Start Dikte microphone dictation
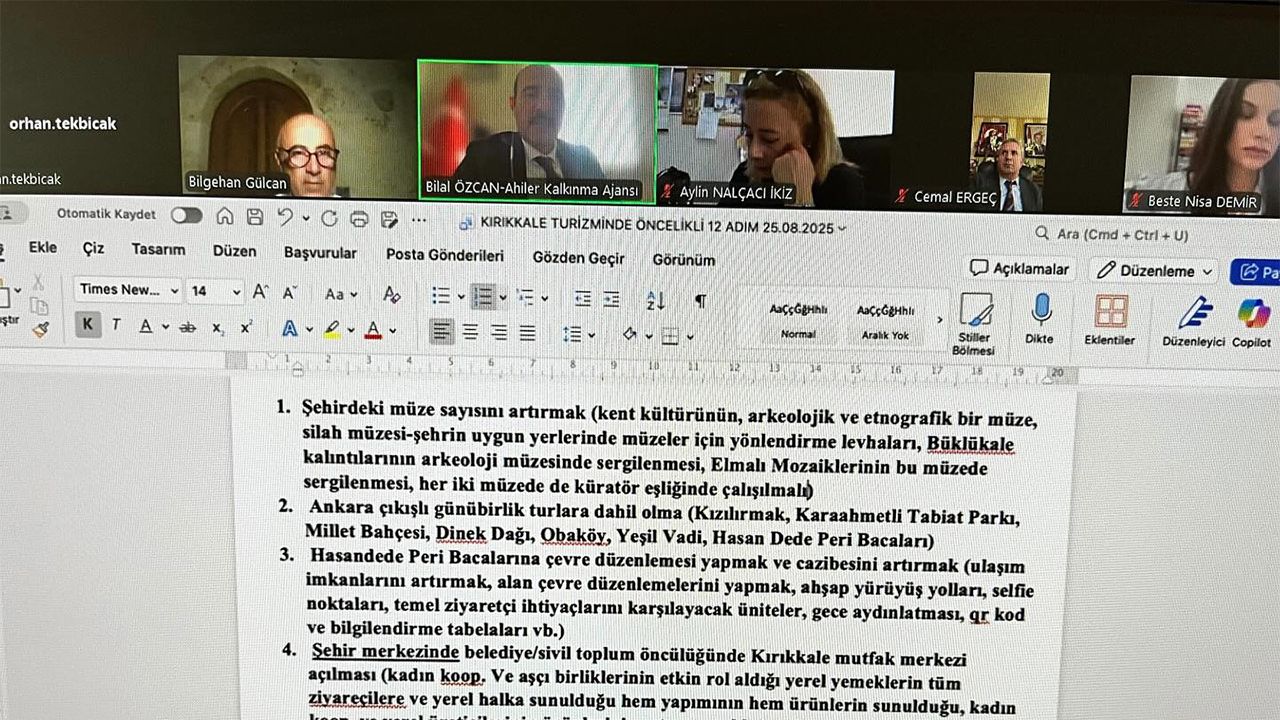The width and height of the screenshot is (1280, 720). 1040,318
